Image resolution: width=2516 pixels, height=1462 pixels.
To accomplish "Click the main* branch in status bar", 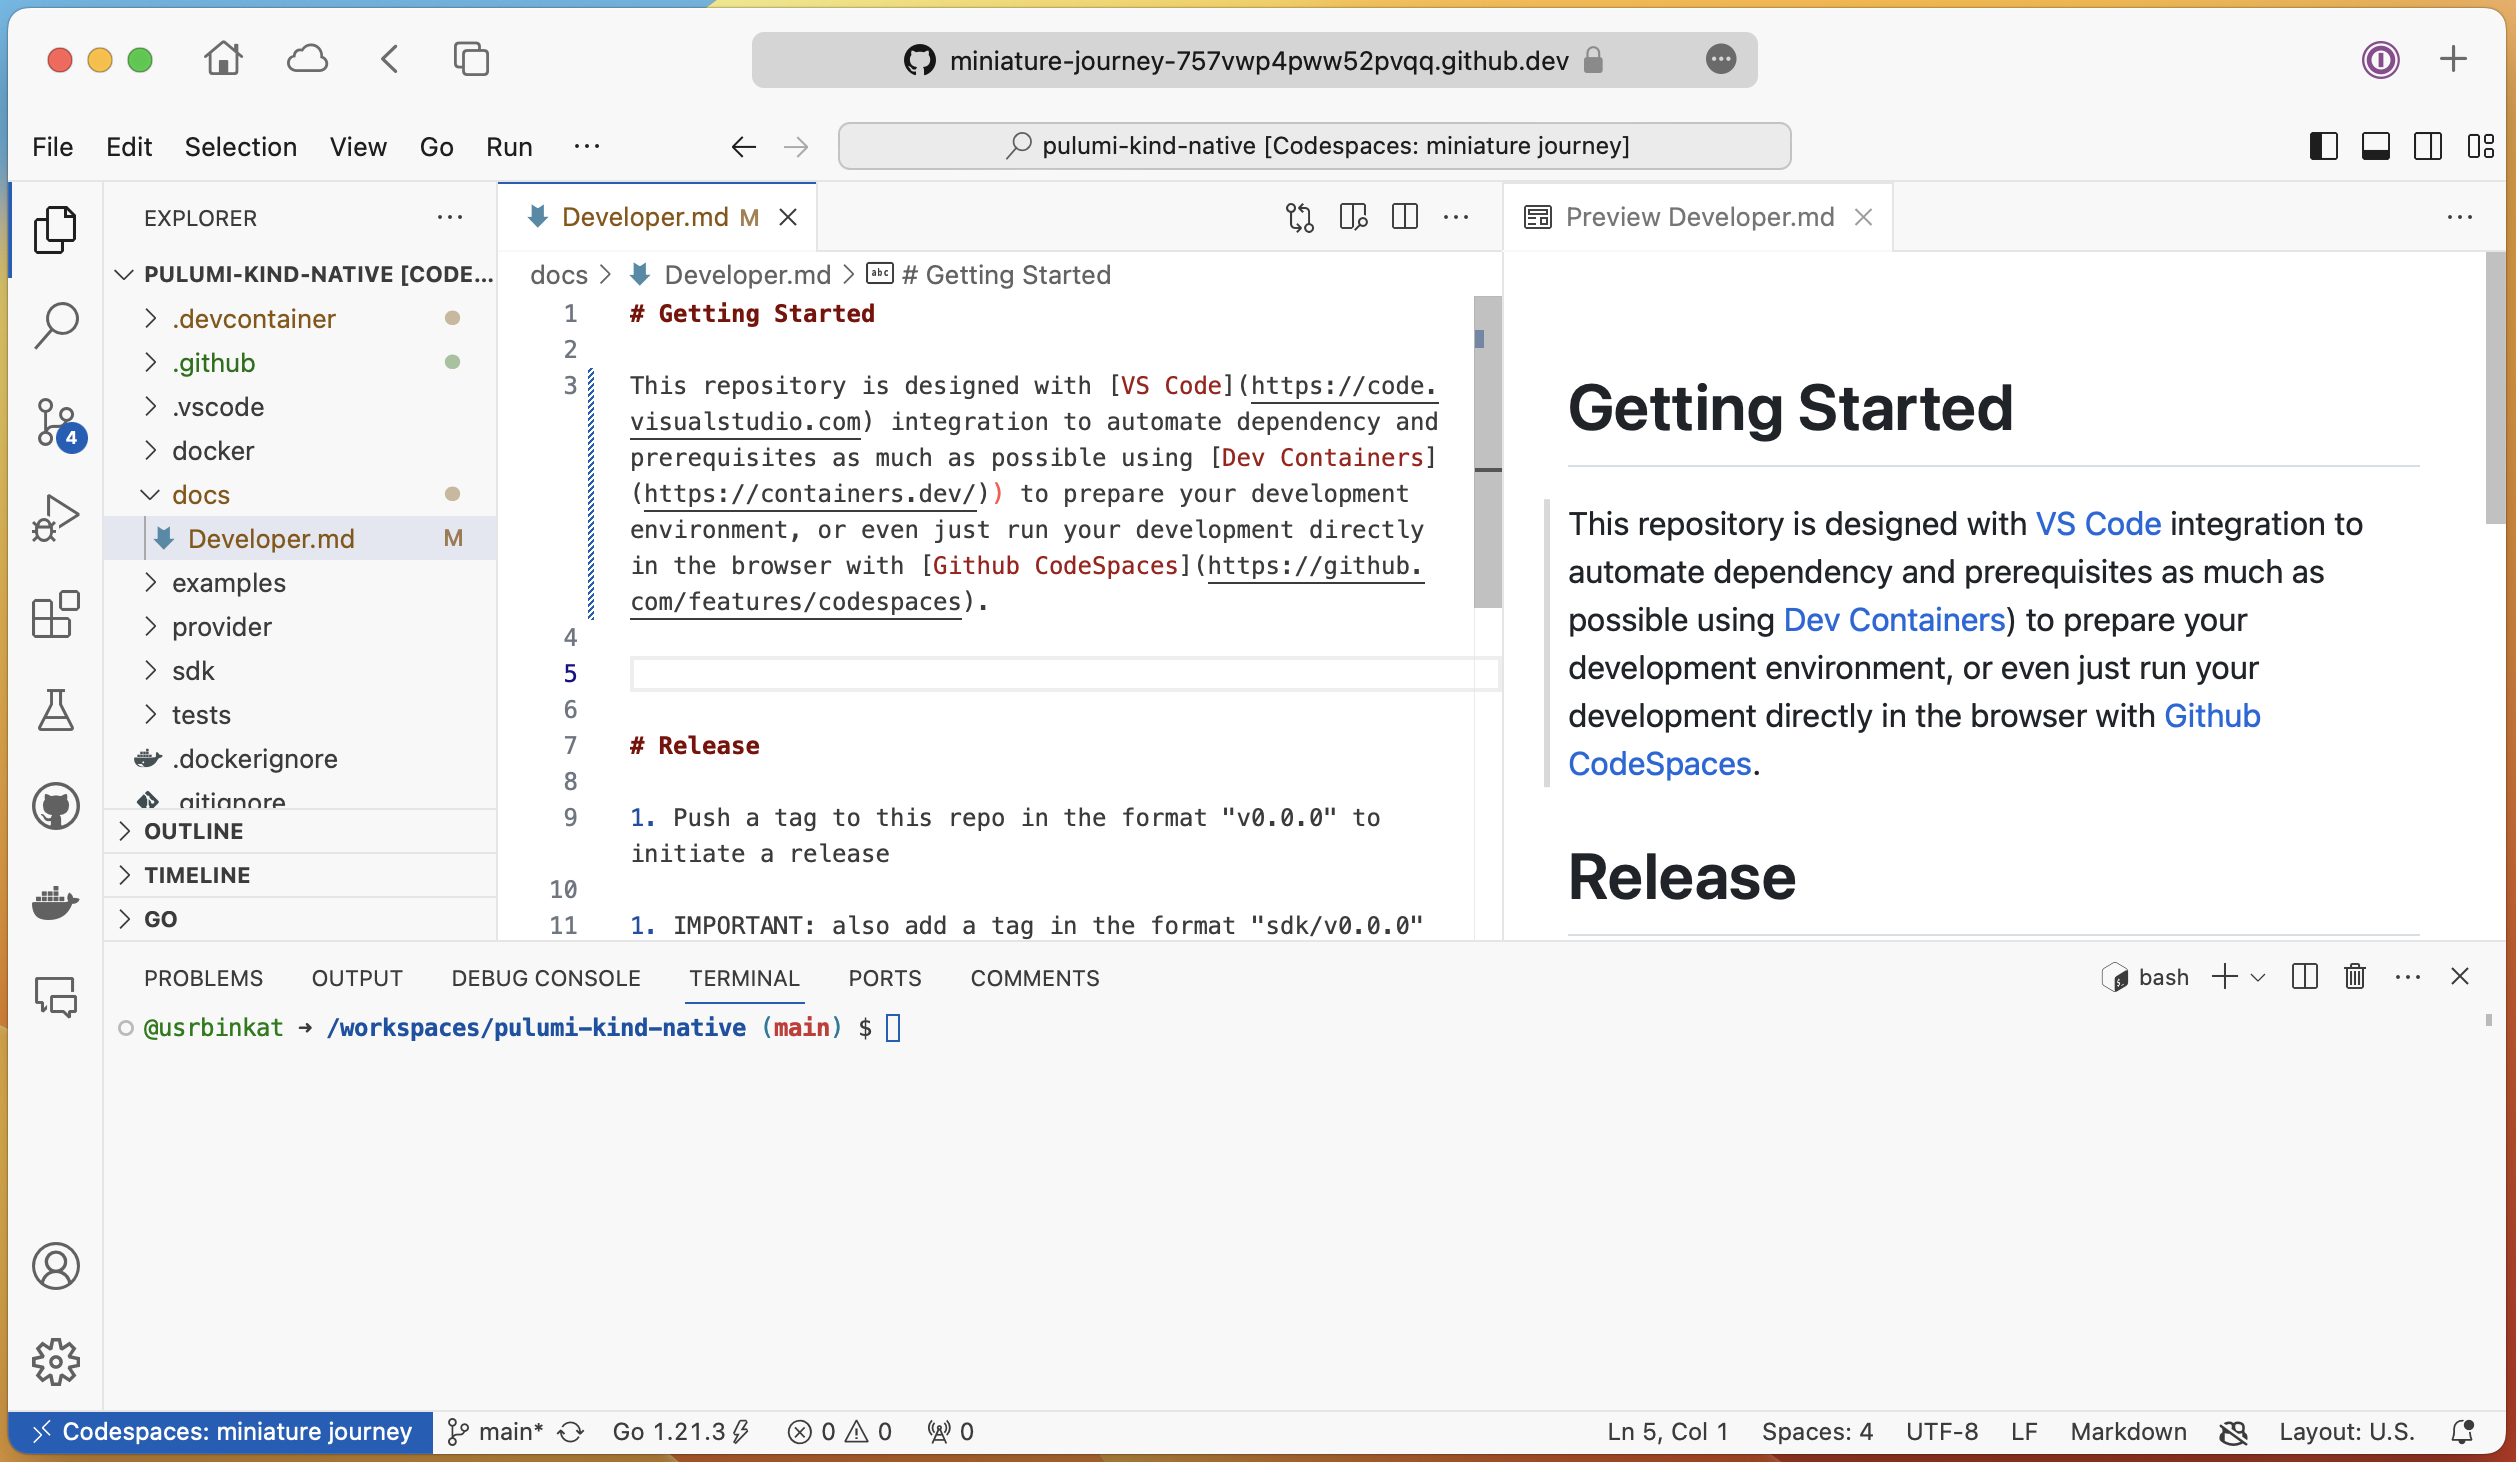I will tap(496, 1432).
